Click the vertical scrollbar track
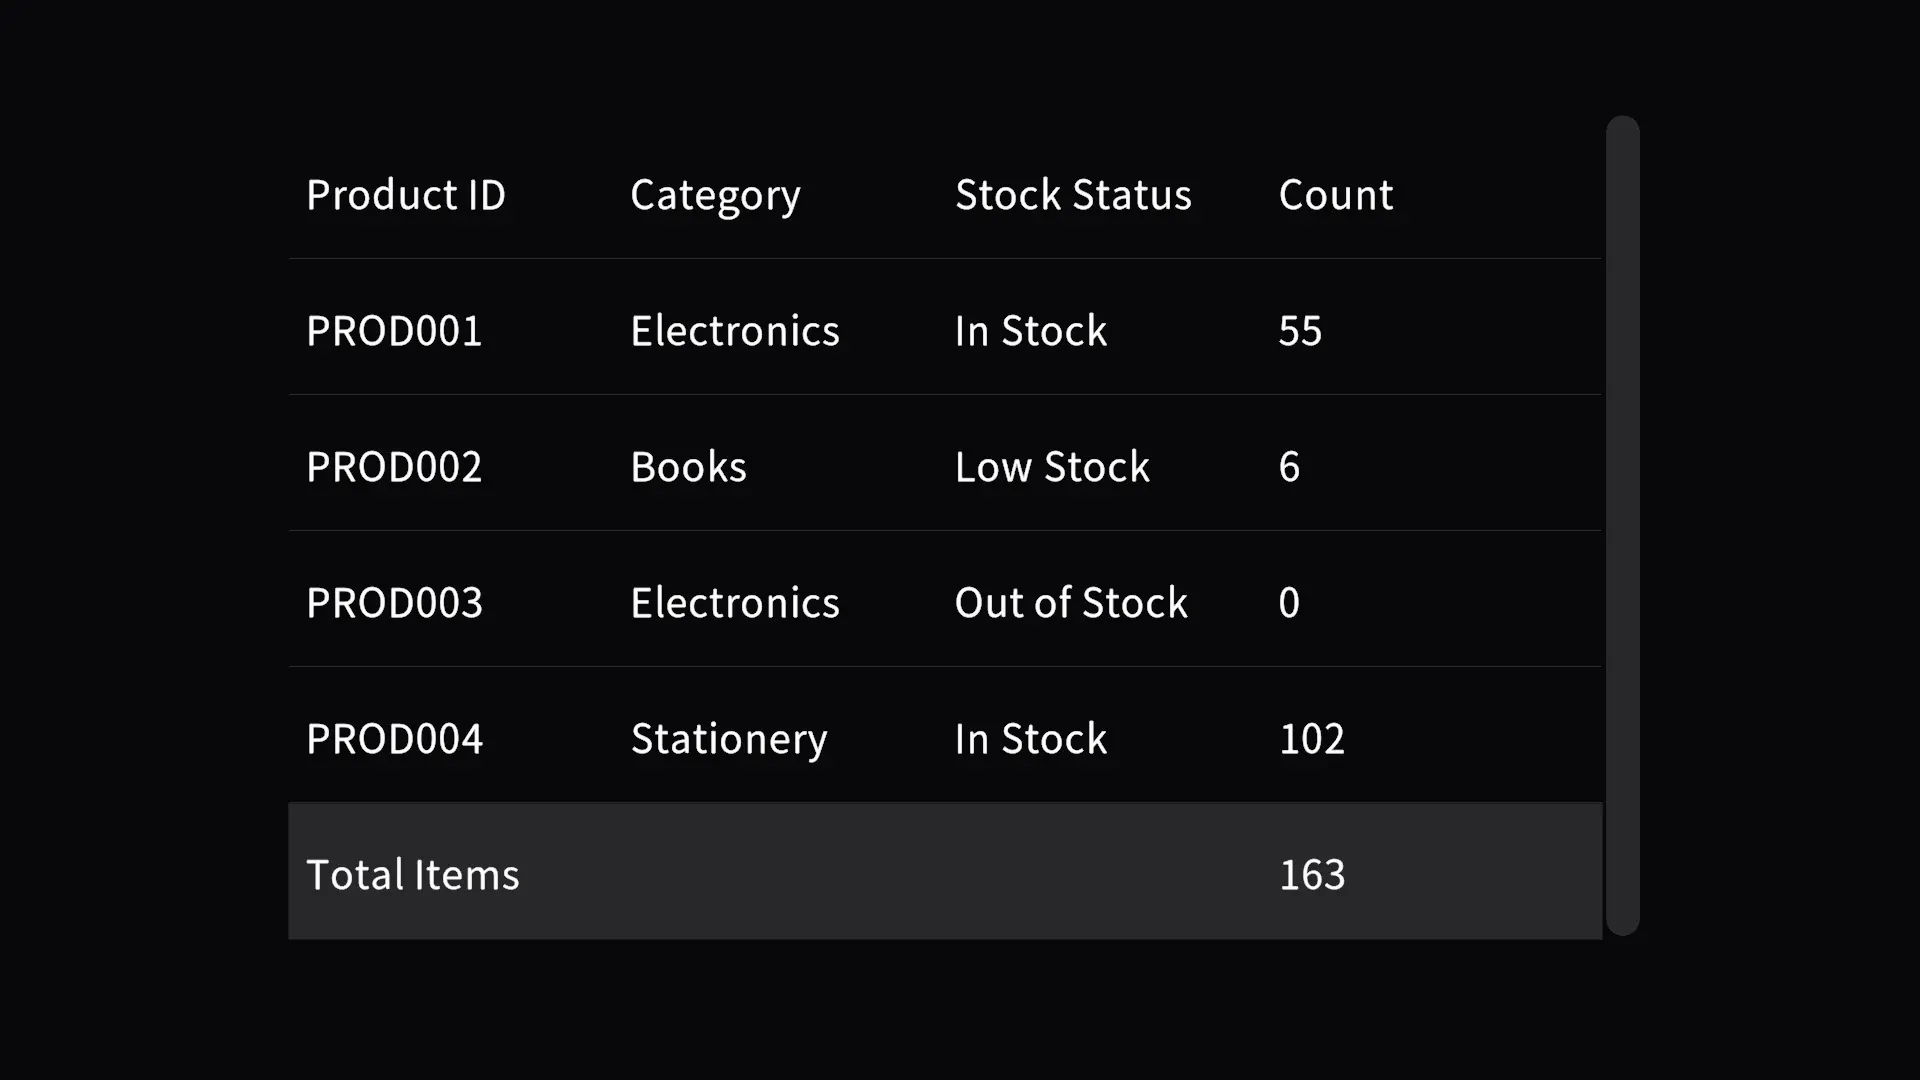The image size is (1920, 1080). coord(1622,526)
